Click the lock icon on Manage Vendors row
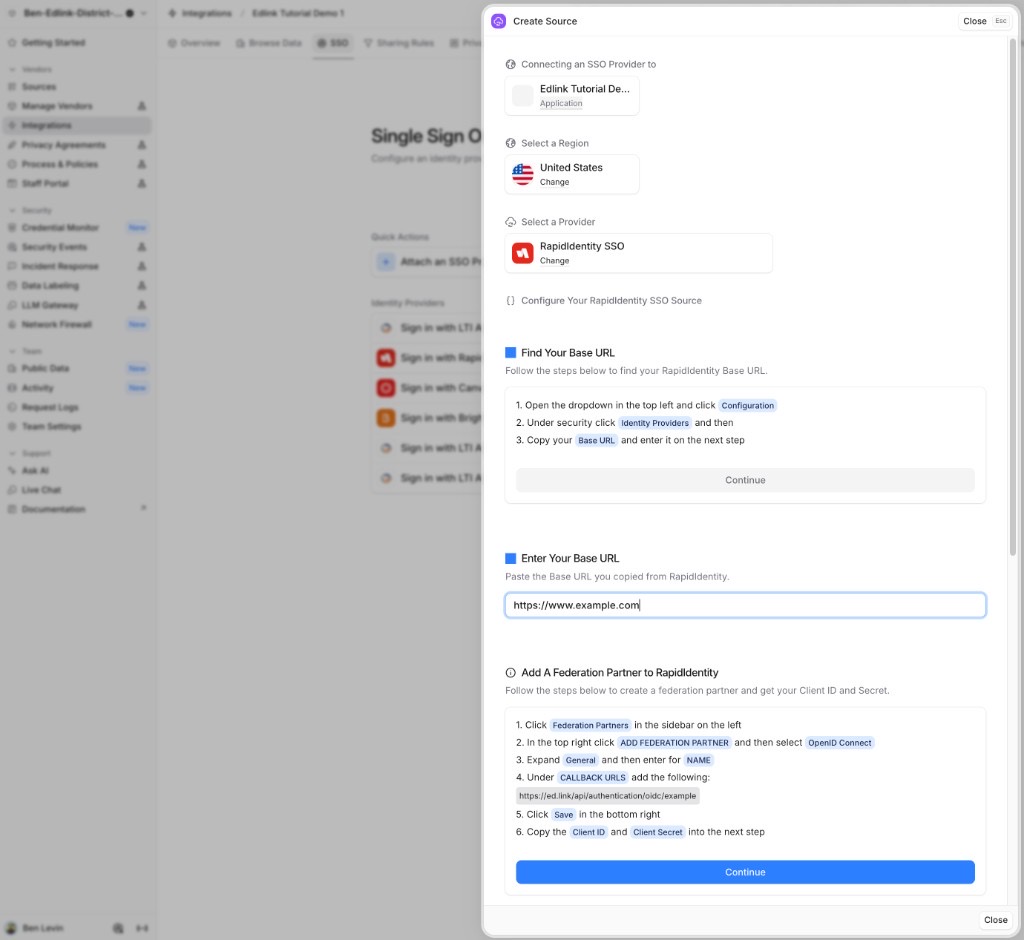The width and height of the screenshot is (1024, 940). (x=142, y=106)
